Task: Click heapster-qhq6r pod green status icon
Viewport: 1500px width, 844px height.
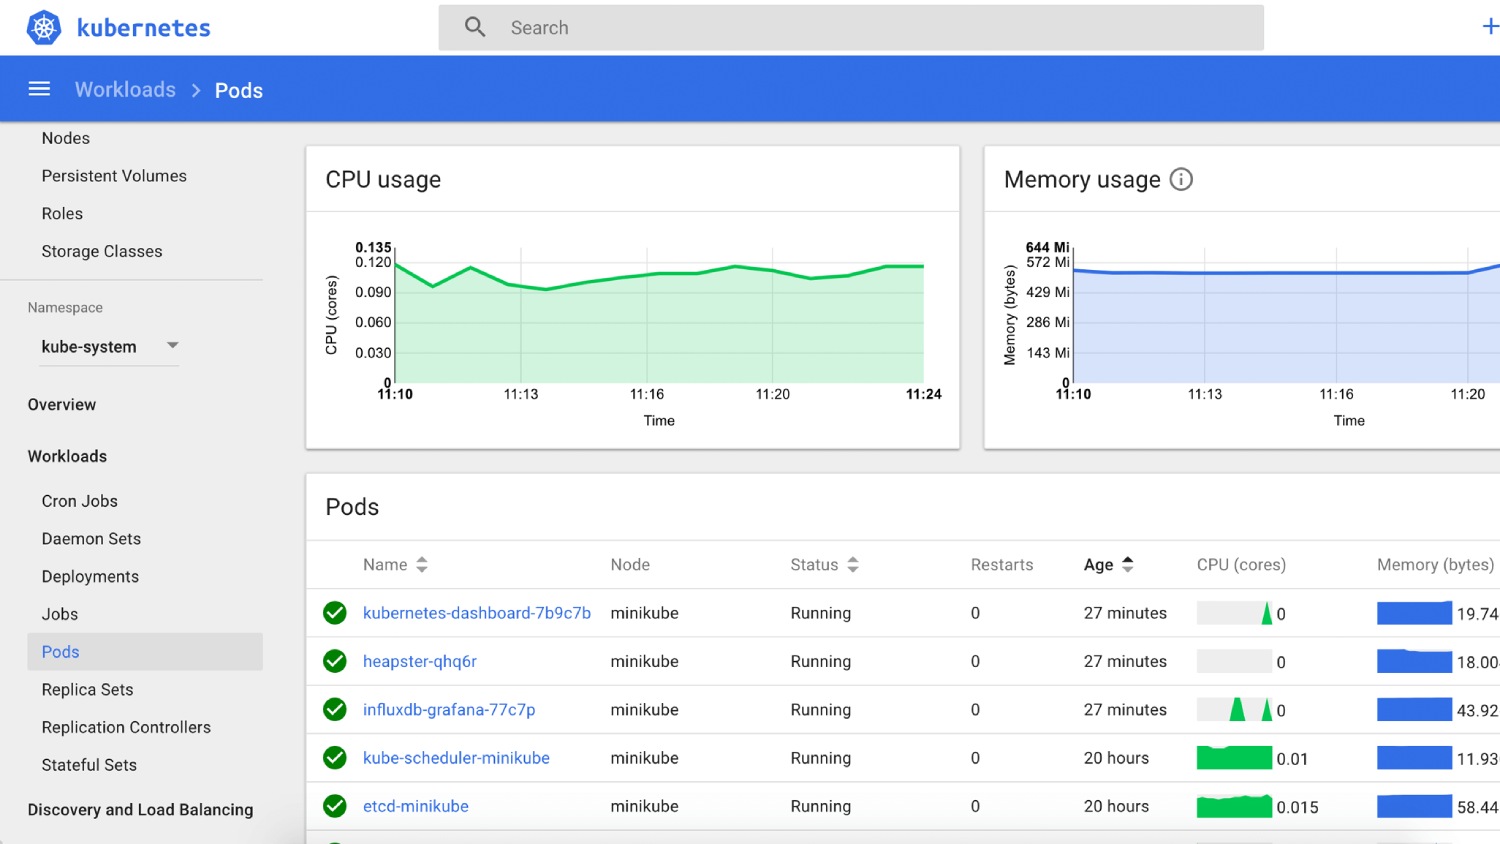Action: click(335, 661)
